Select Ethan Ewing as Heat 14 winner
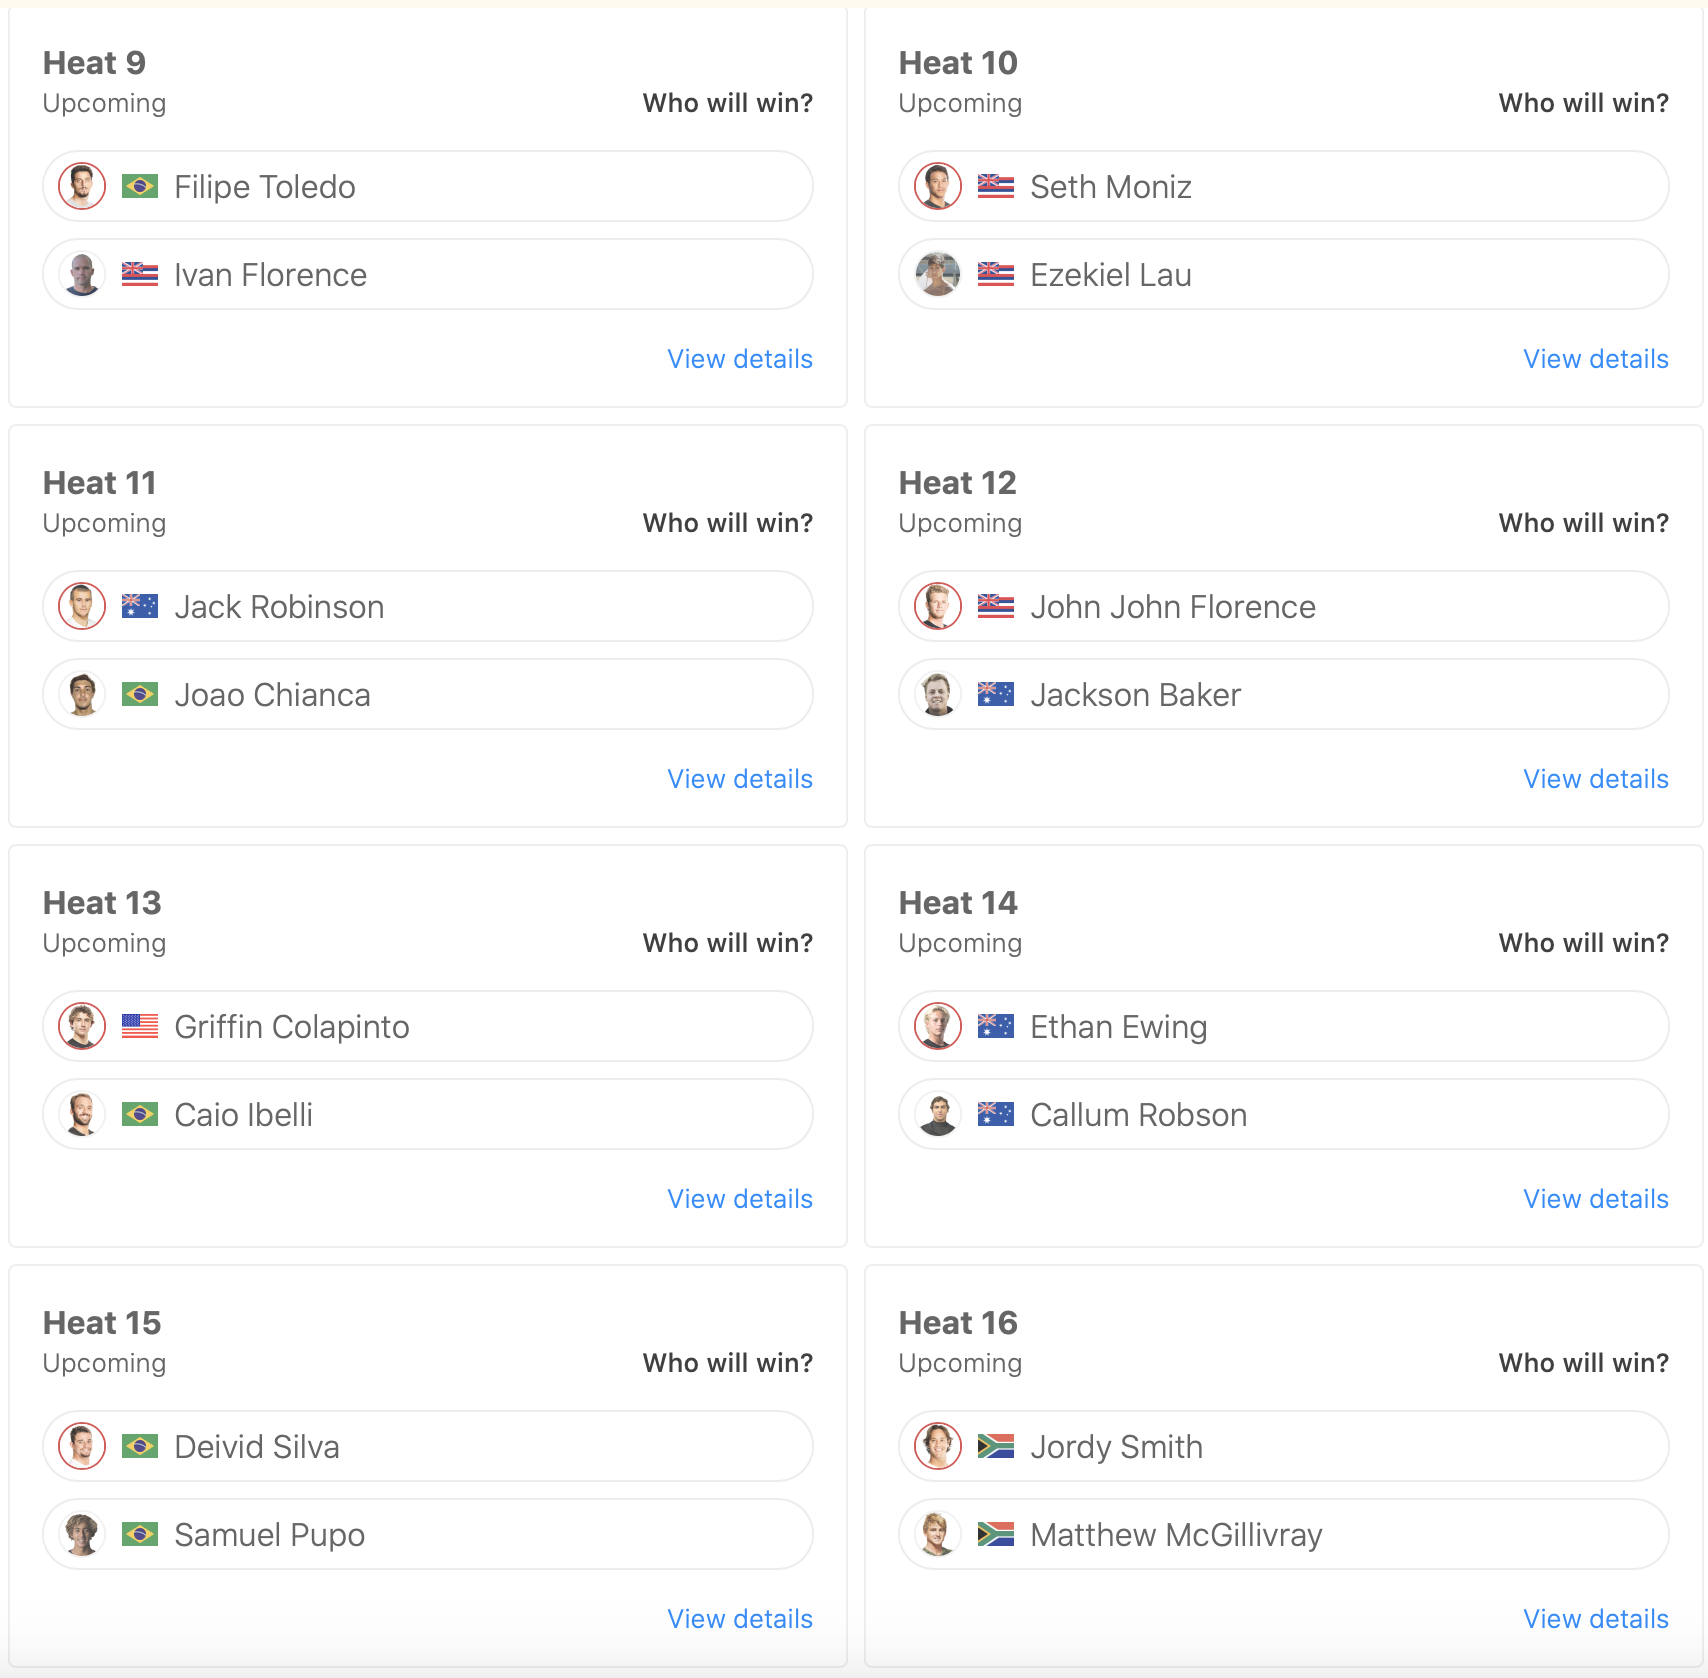The image size is (1708, 1678). 1283,1027
